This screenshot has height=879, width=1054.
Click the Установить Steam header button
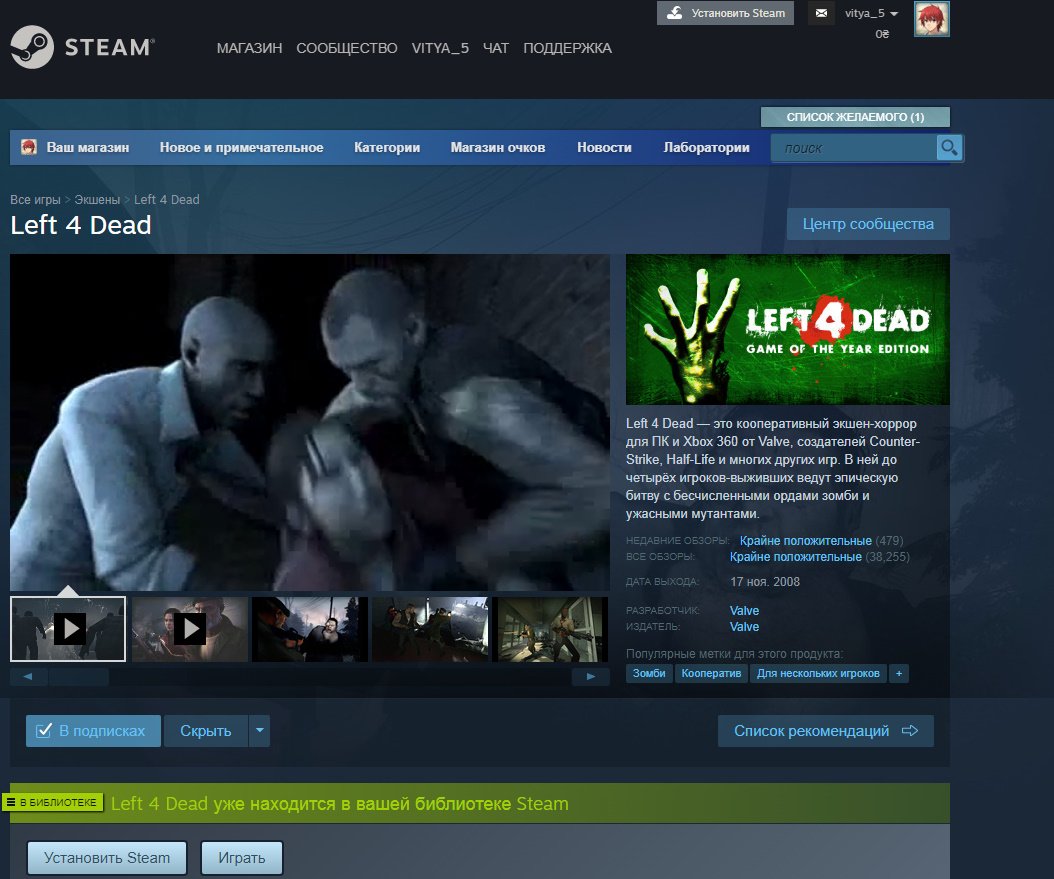(x=725, y=13)
